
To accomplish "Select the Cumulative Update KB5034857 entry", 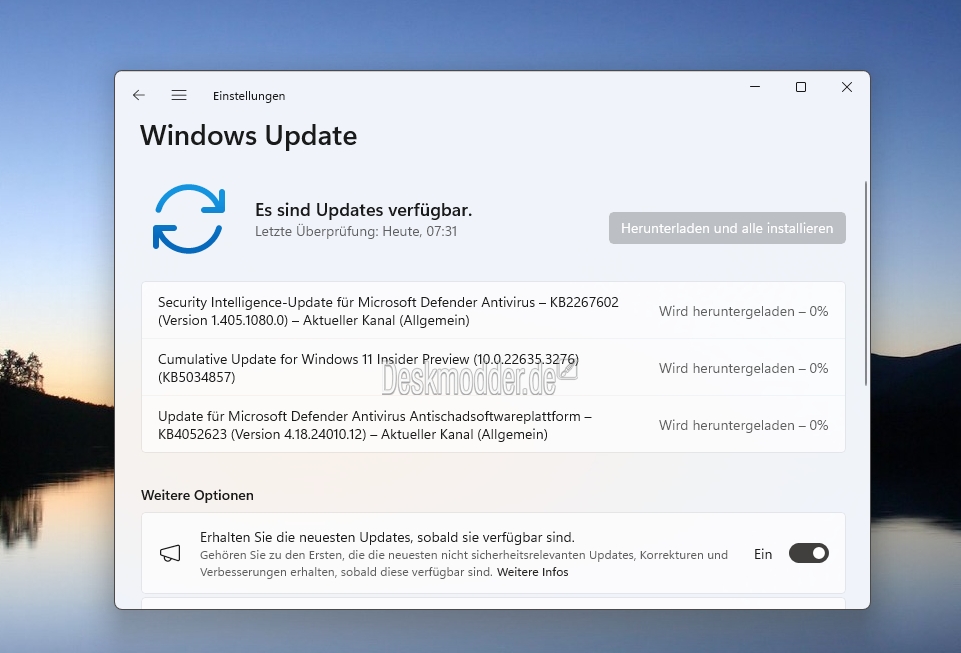I will click(x=368, y=368).
